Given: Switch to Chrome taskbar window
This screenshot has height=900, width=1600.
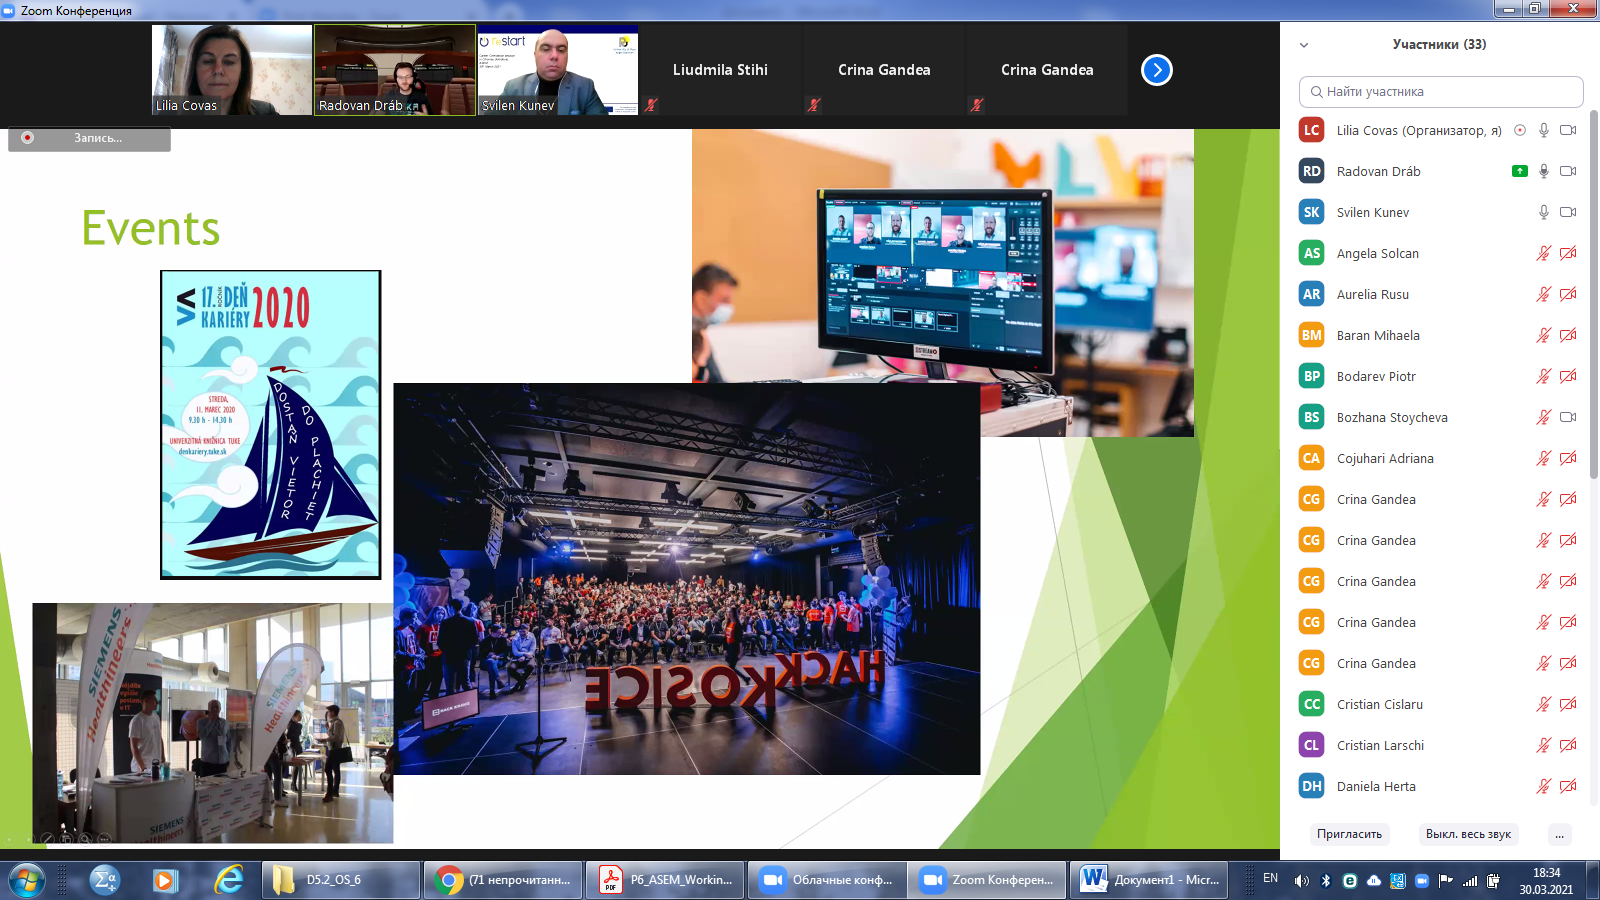Looking at the screenshot, I should [503, 880].
